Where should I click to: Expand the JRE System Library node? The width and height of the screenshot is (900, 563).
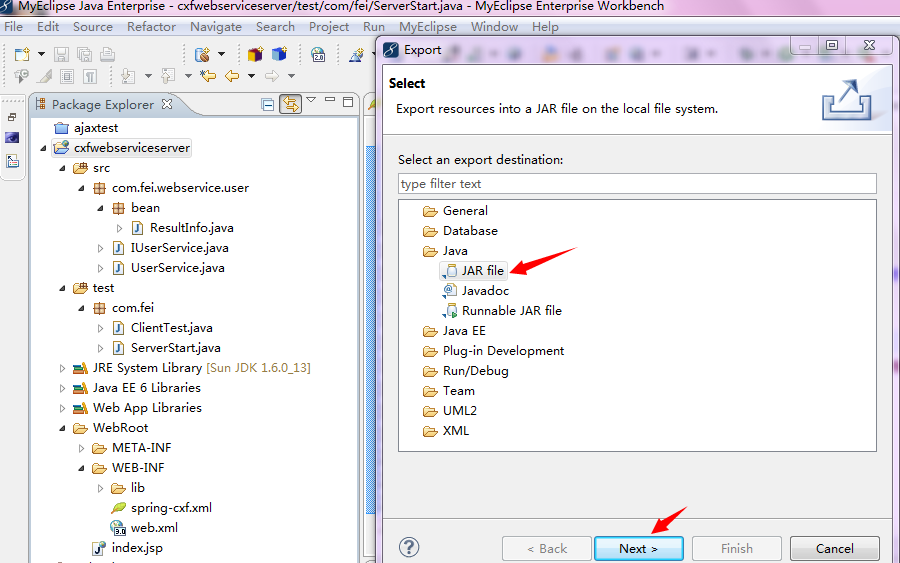tap(62, 368)
